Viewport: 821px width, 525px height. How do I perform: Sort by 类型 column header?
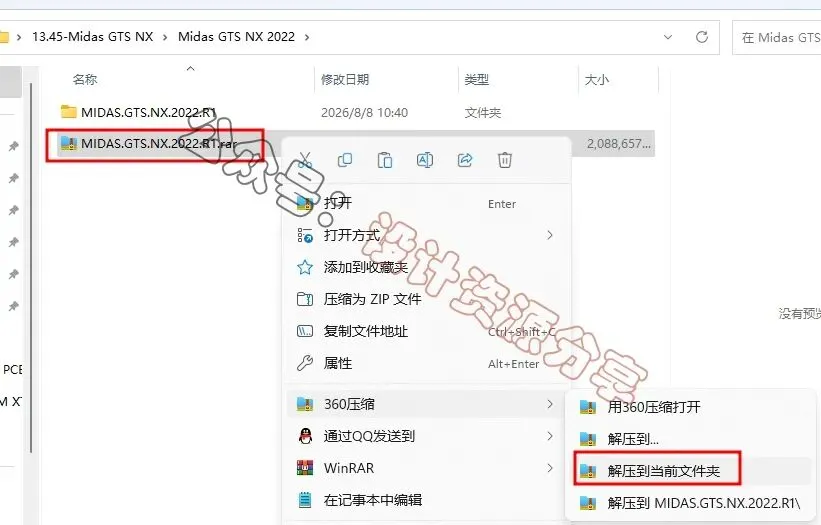pos(476,80)
